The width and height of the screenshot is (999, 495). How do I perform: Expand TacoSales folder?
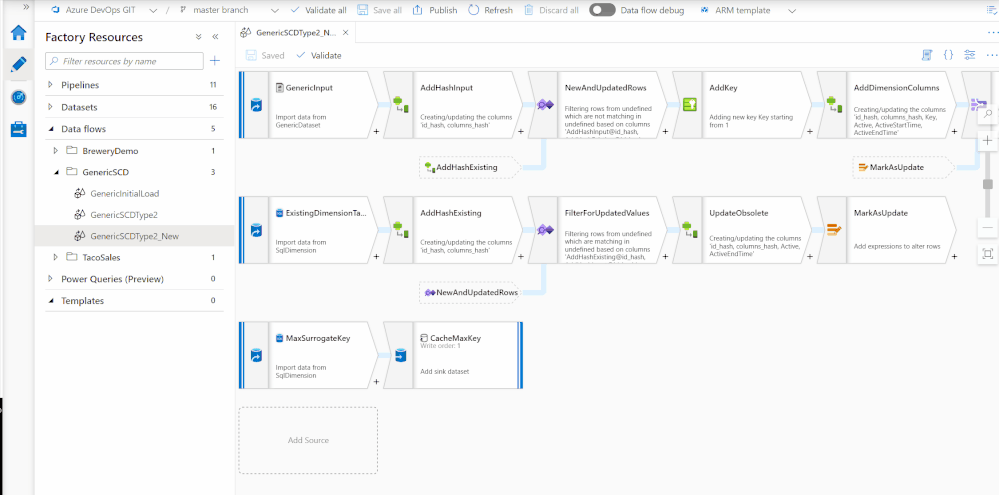(56, 257)
